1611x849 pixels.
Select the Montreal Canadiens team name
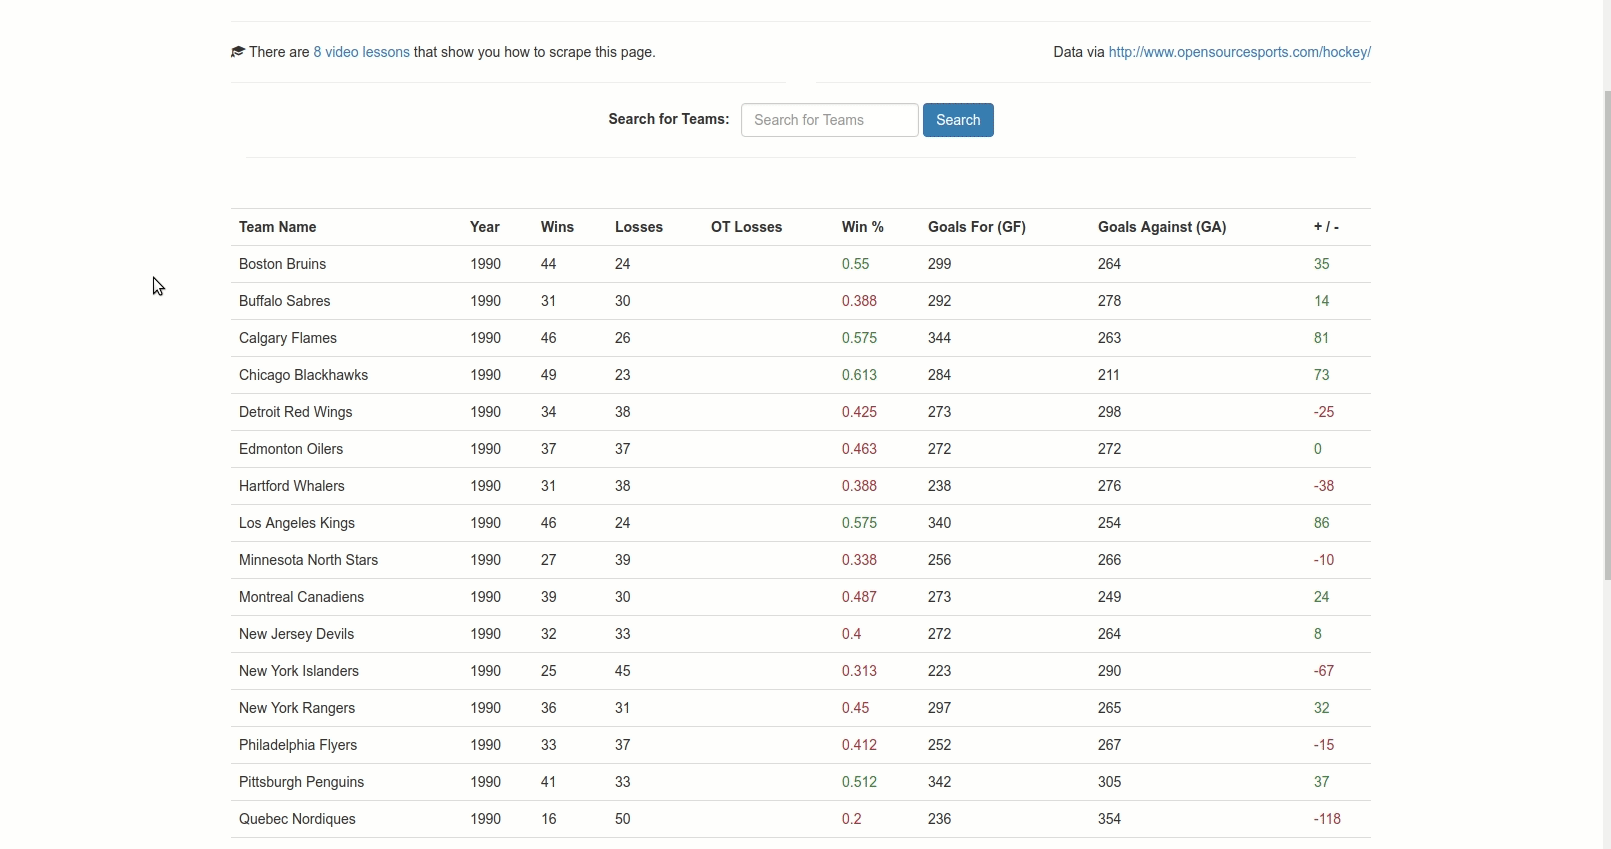(302, 597)
